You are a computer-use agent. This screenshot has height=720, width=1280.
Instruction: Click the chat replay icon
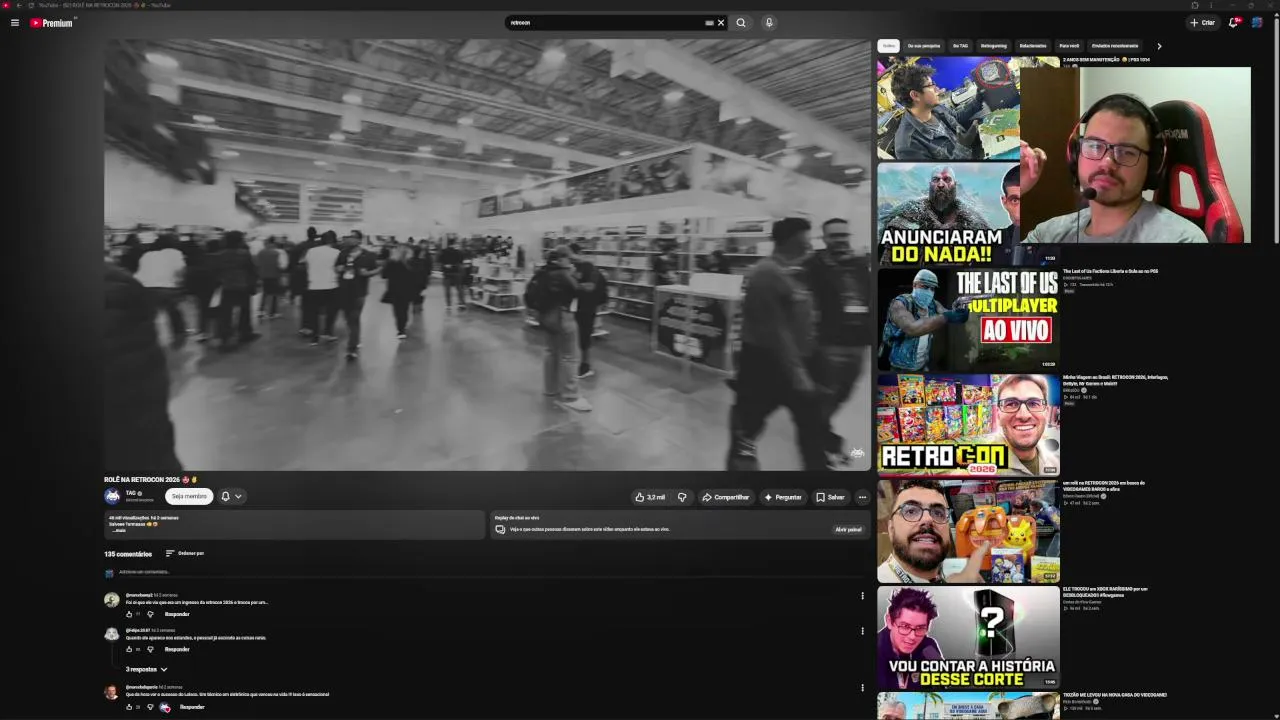(500, 529)
